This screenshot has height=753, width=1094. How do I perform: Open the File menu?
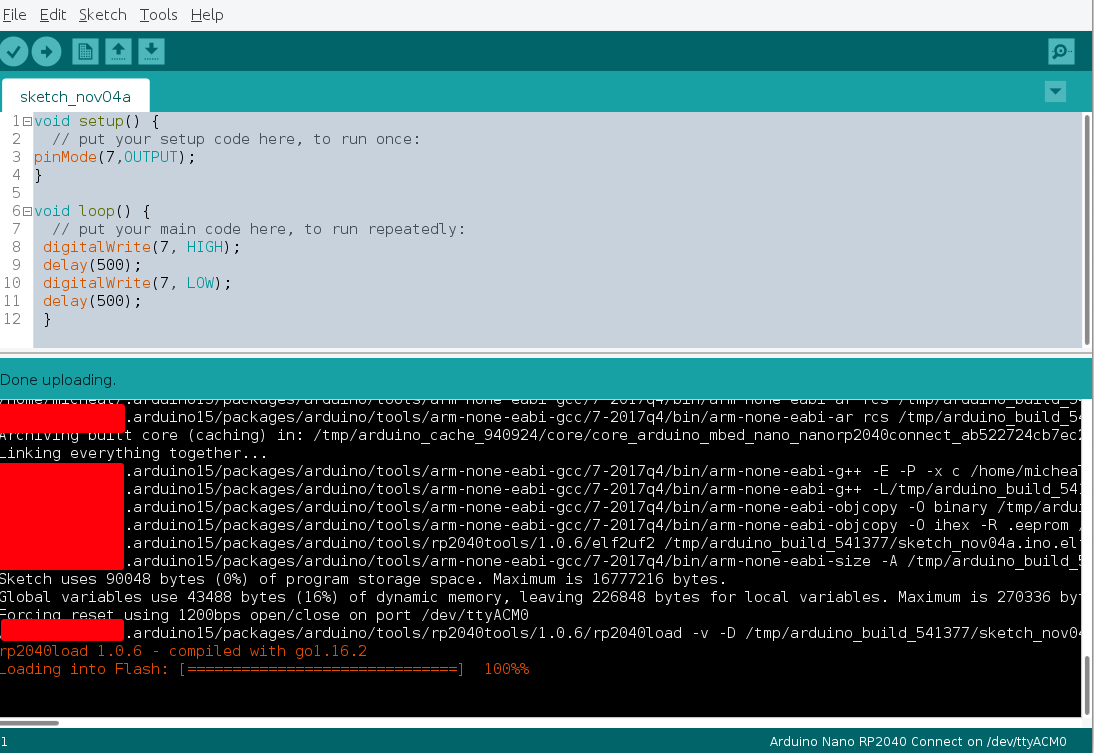click(15, 14)
